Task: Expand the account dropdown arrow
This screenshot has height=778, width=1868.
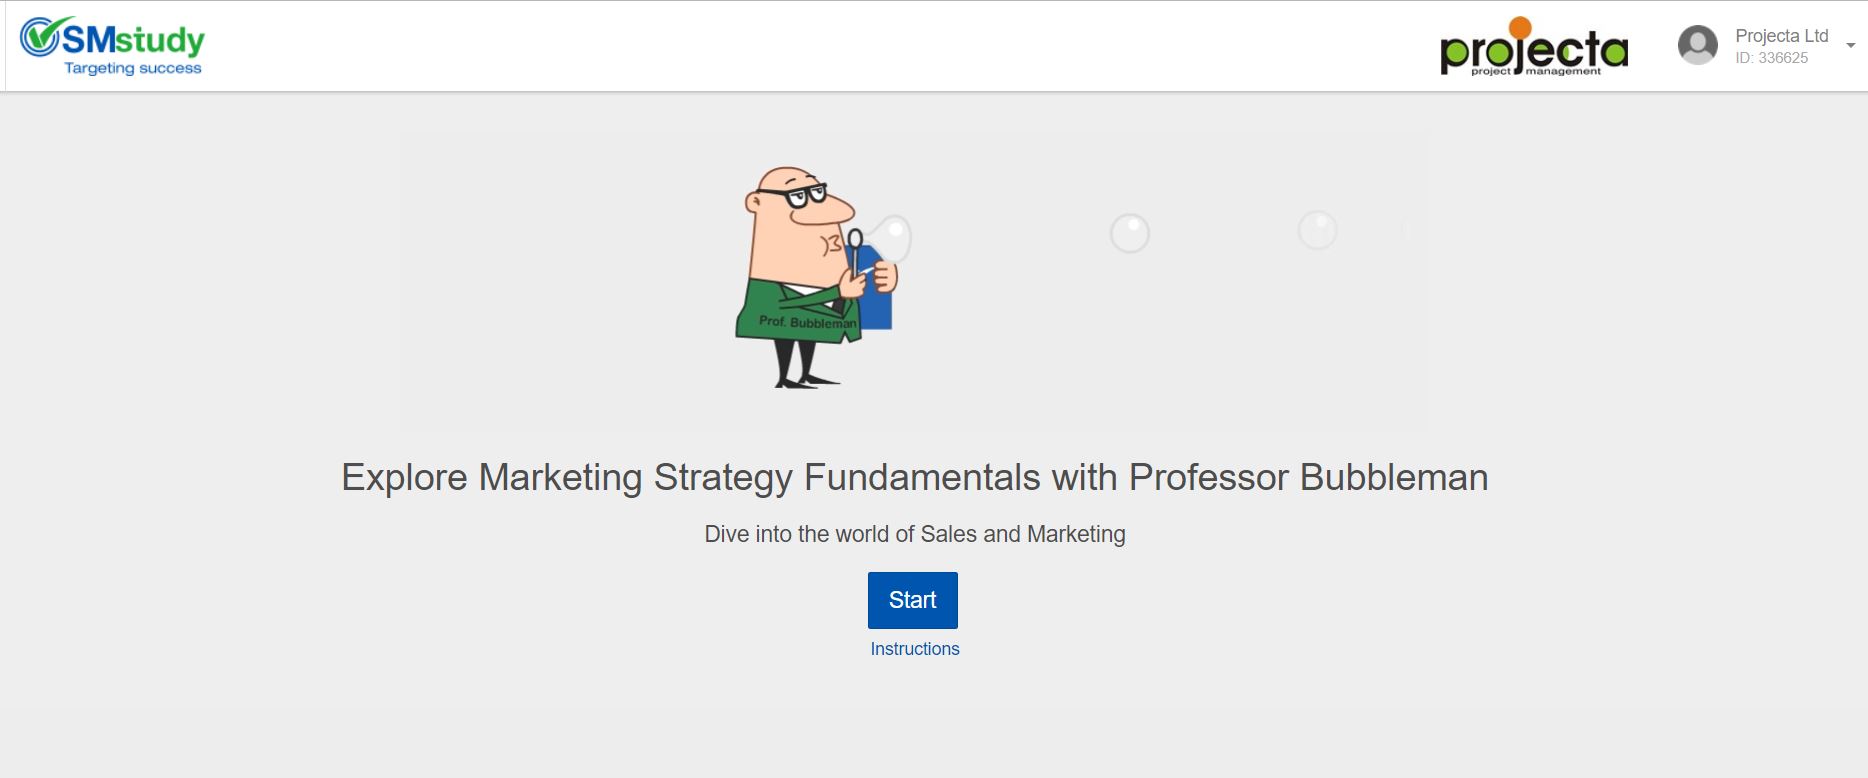Action: coord(1850,45)
